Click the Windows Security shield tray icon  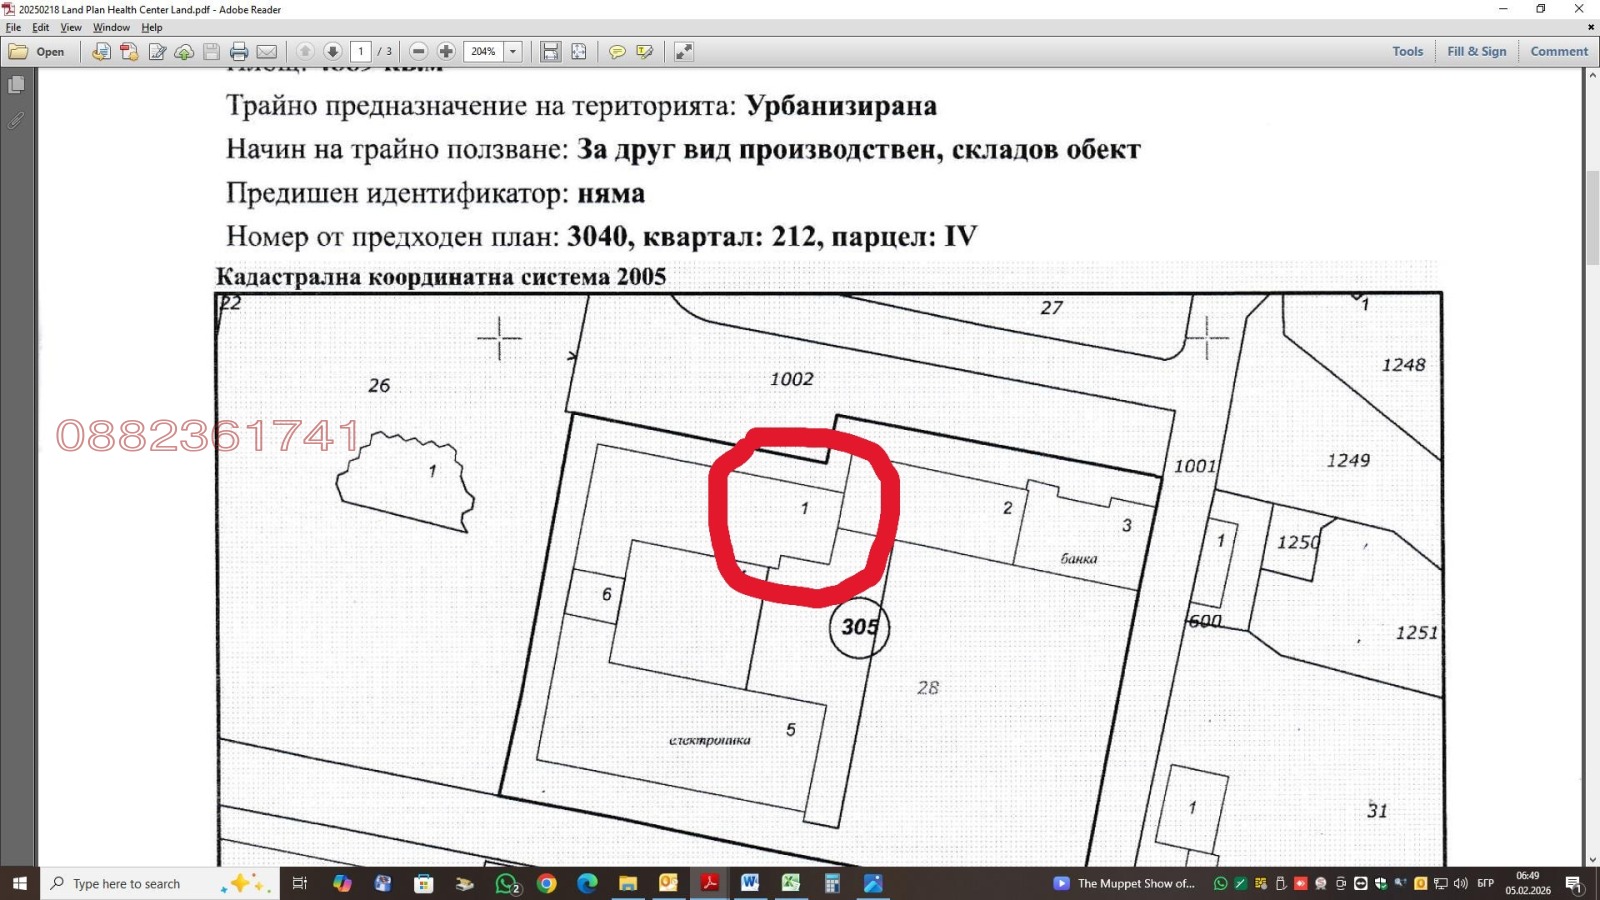(1380, 883)
